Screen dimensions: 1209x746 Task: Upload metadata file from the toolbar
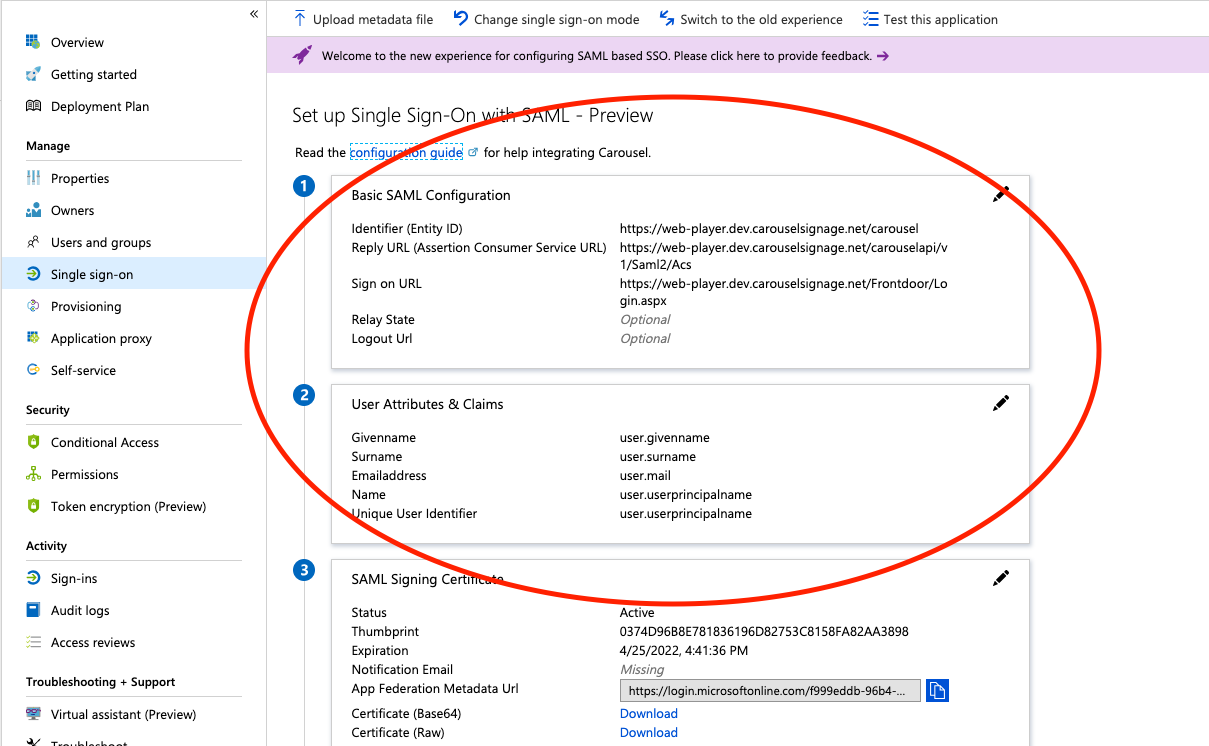[x=363, y=19]
